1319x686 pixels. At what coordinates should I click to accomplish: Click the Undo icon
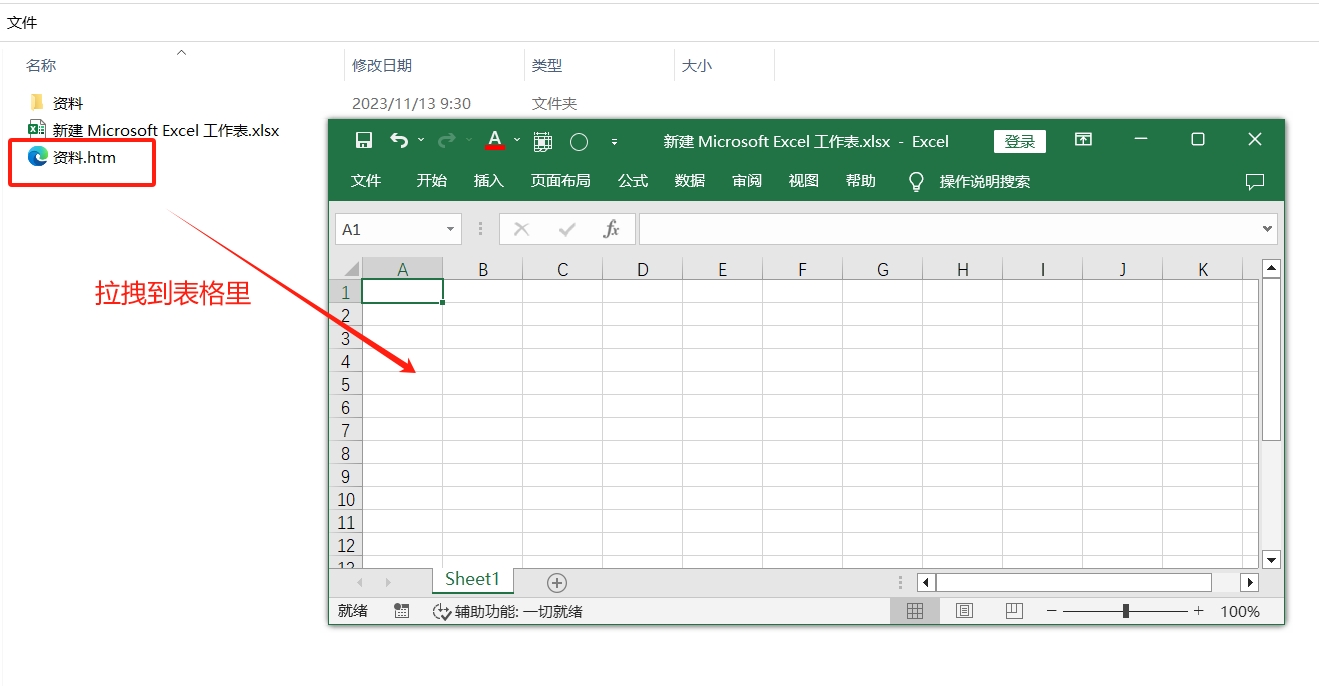coord(401,141)
